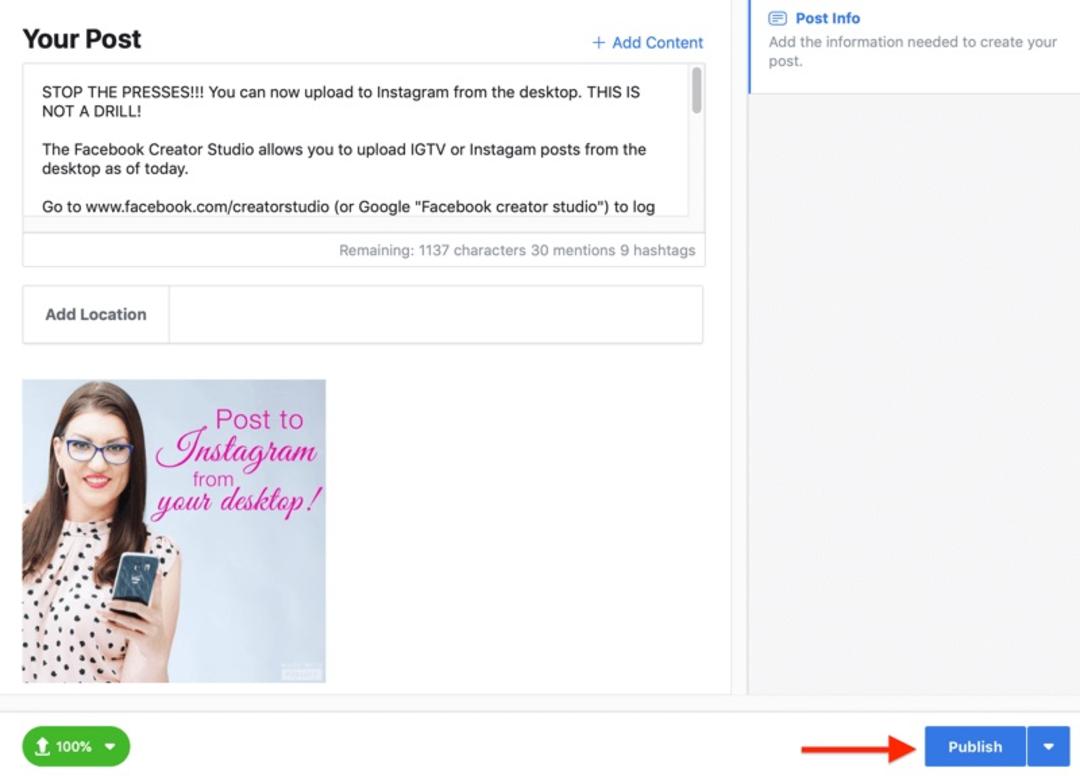The image size is (1080, 776).
Task: Open the green upload status dropdown caret
Action: pyautogui.click(x=110, y=746)
